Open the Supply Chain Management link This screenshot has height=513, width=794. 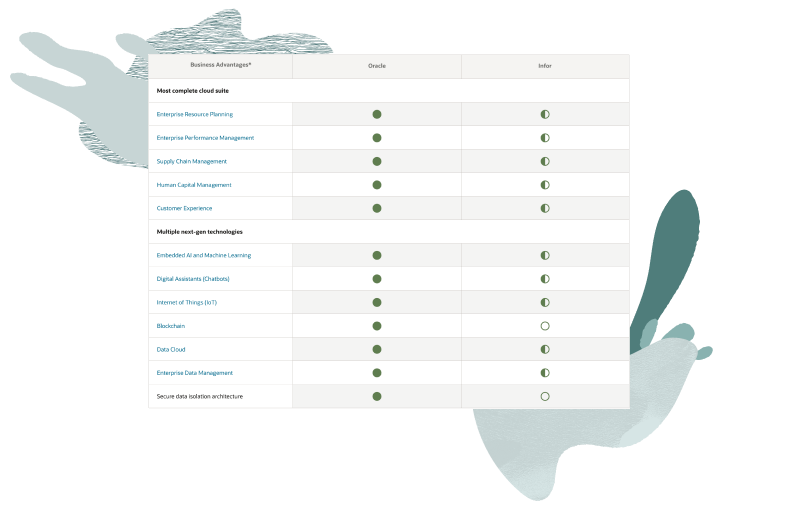(x=191, y=162)
